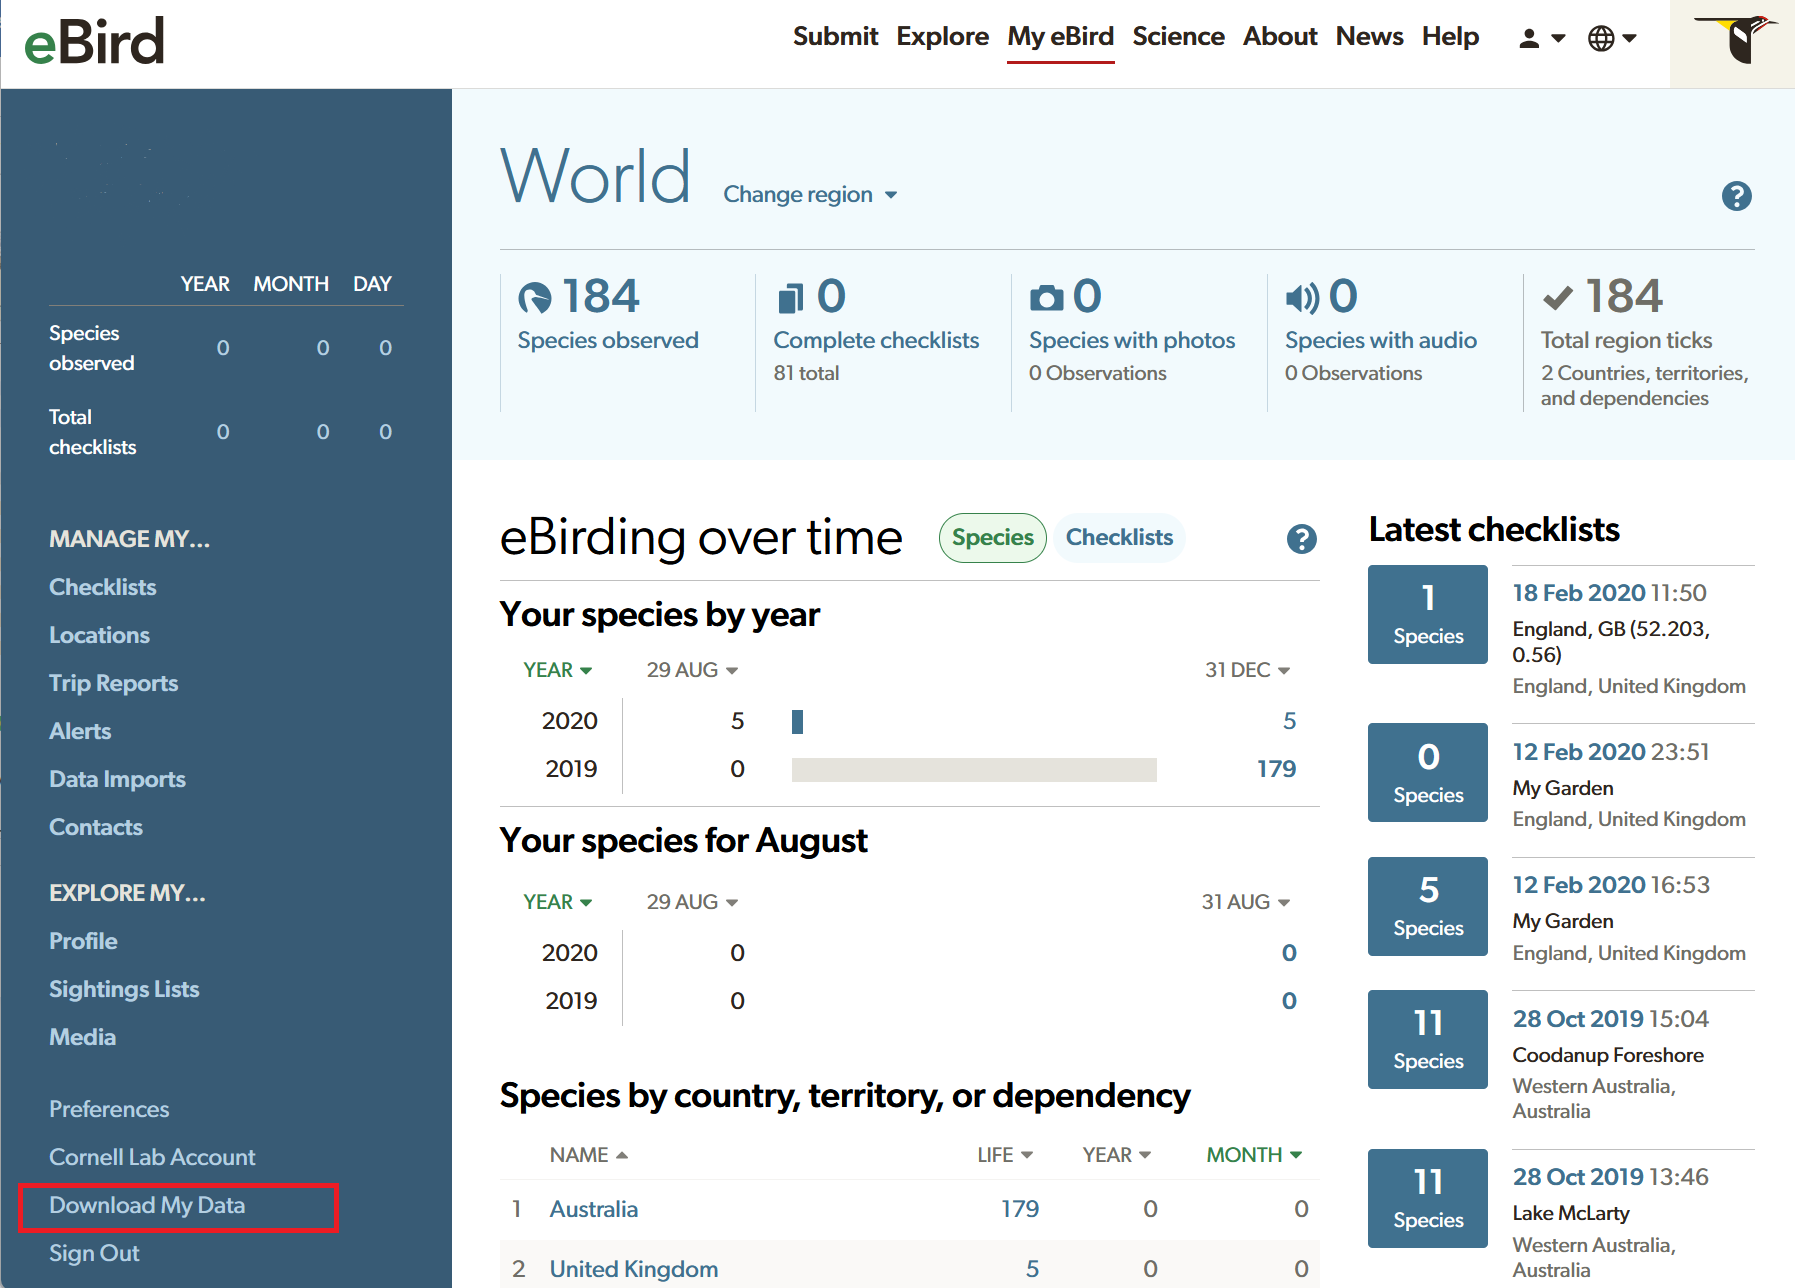Screen dimensions: 1795x1288
Task: Click Download My Data link
Action: (x=147, y=1205)
